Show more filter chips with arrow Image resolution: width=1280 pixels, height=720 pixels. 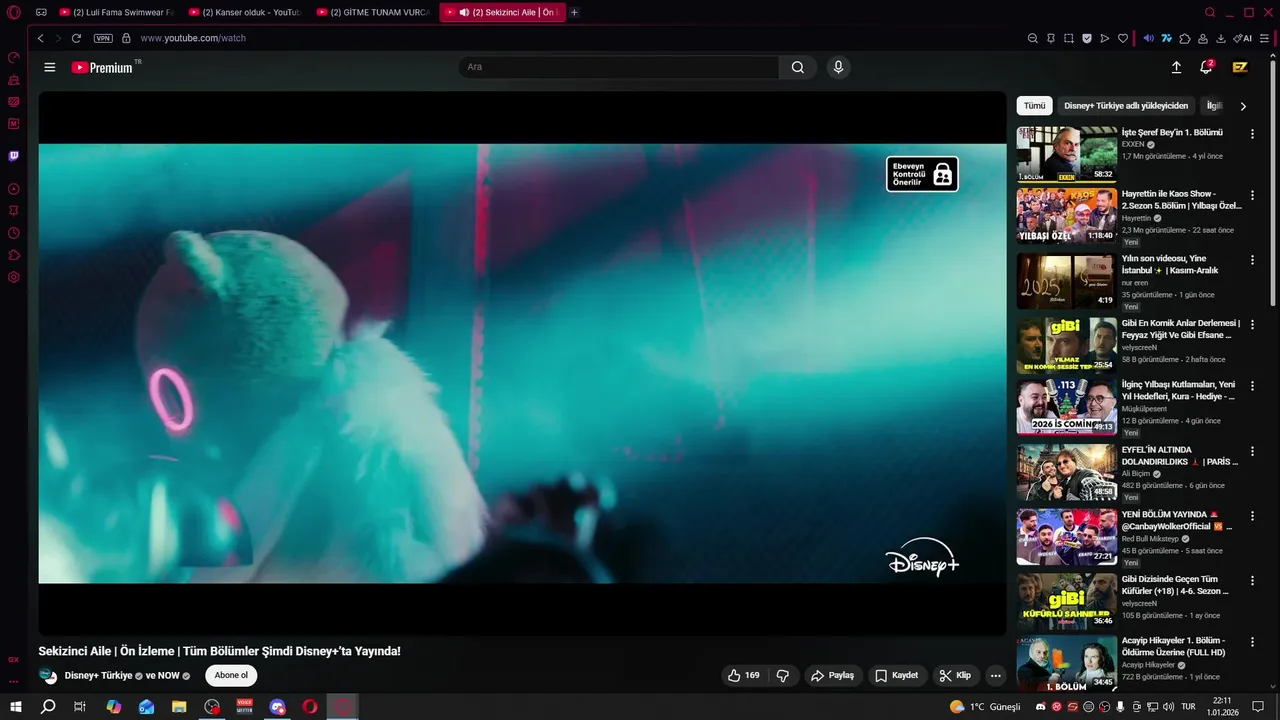click(1243, 105)
